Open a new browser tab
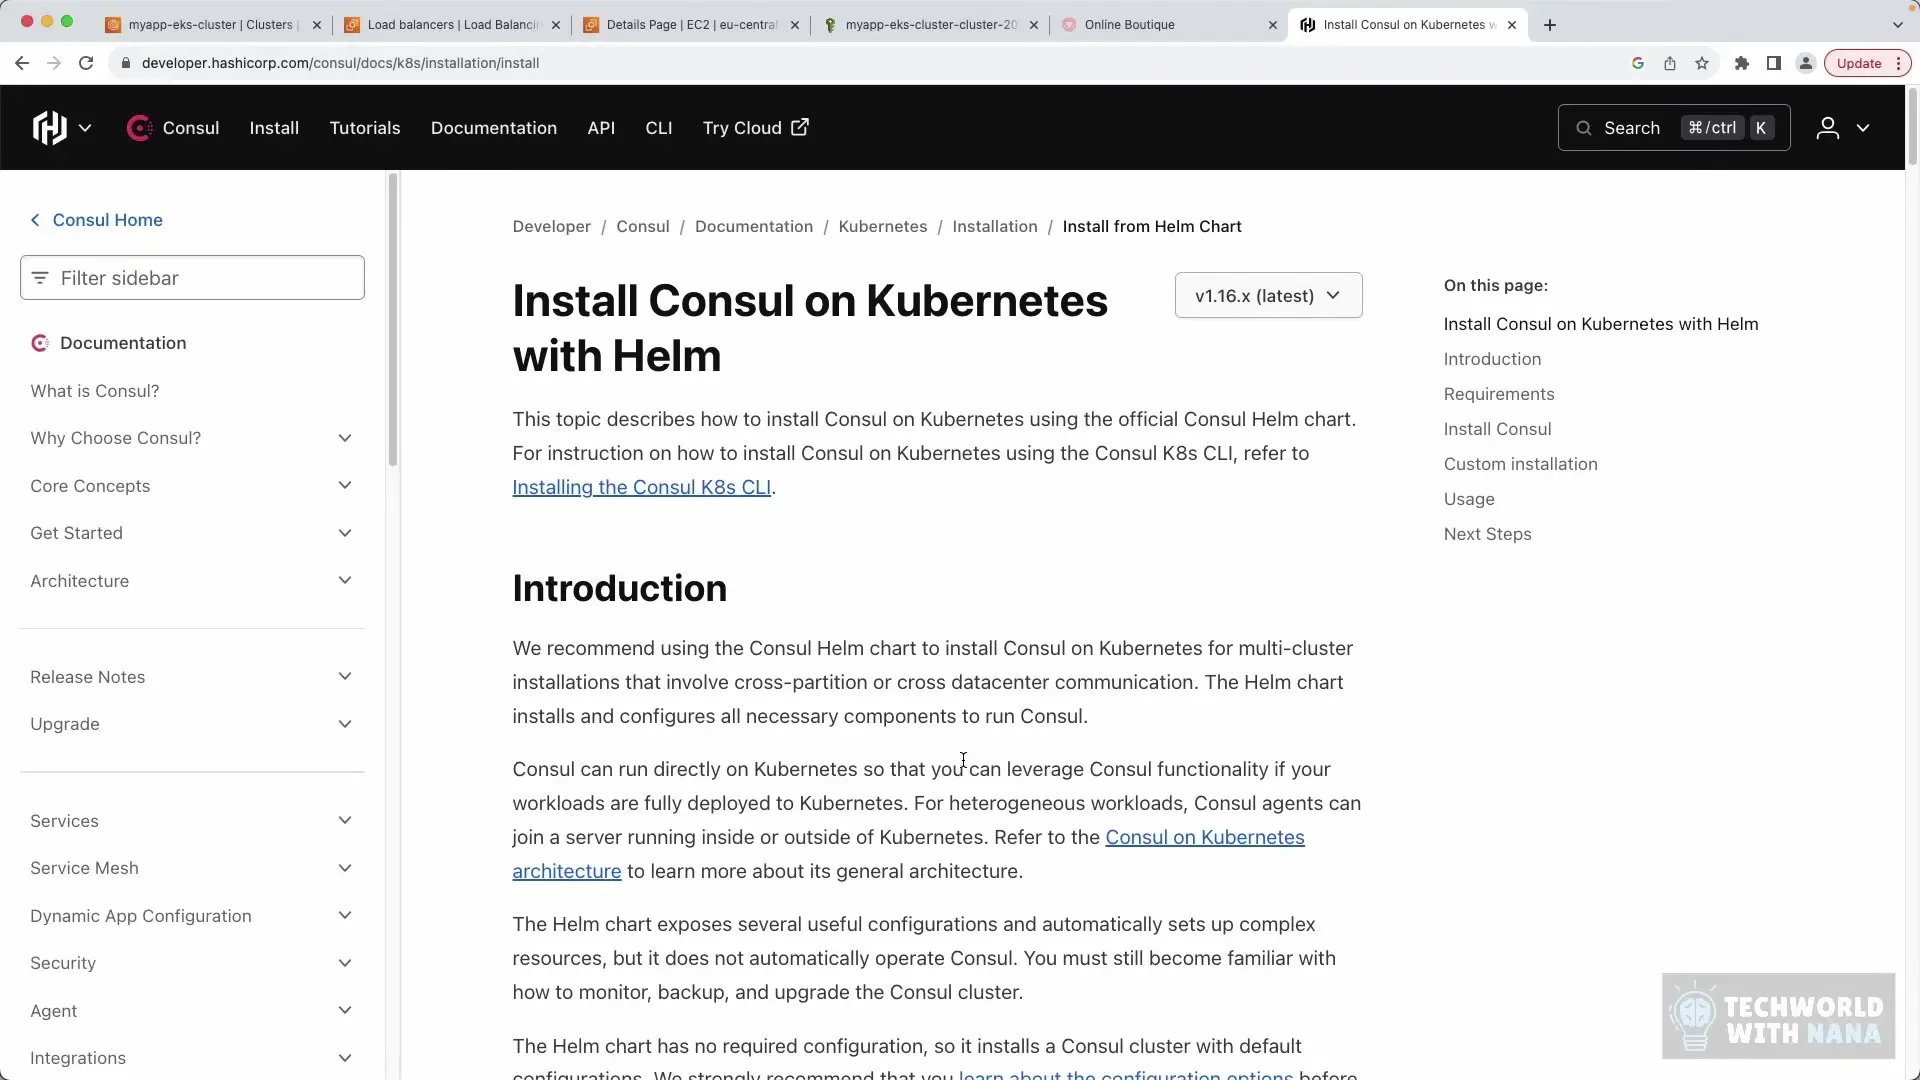 pos(1550,25)
